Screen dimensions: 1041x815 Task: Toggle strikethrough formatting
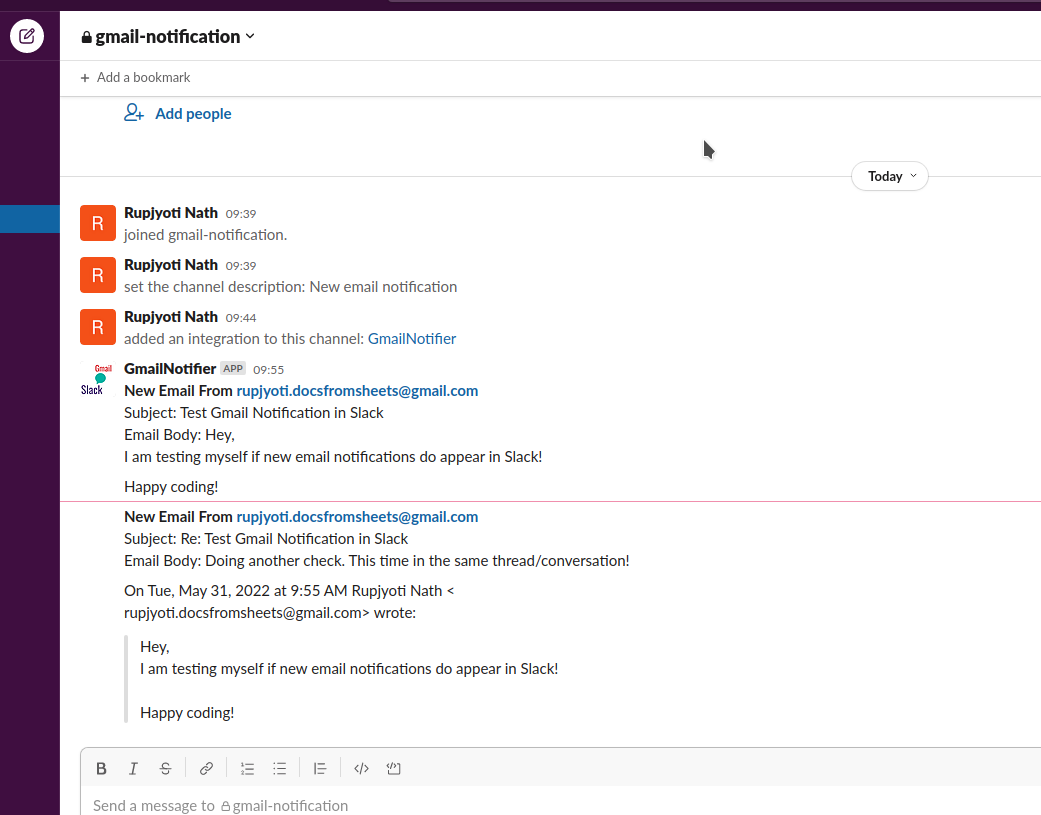pos(165,769)
